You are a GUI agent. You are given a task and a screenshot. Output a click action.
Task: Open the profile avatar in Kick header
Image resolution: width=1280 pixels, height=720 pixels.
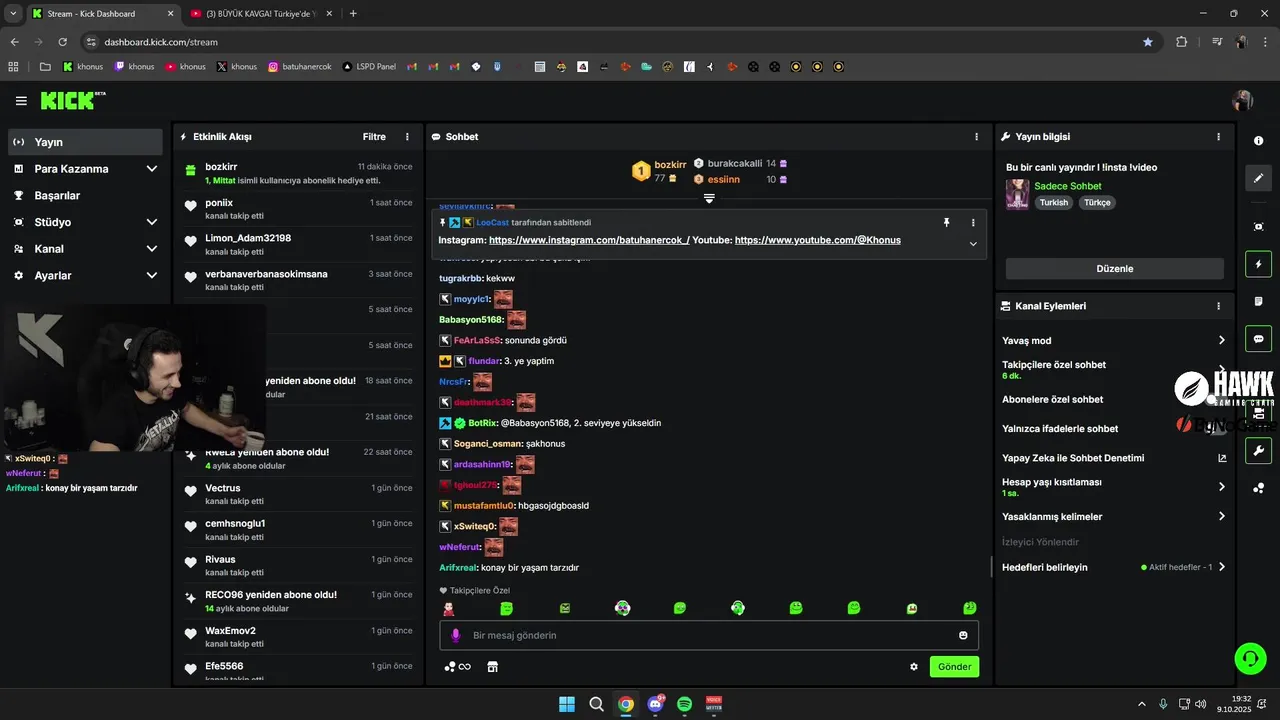[1243, 101]
